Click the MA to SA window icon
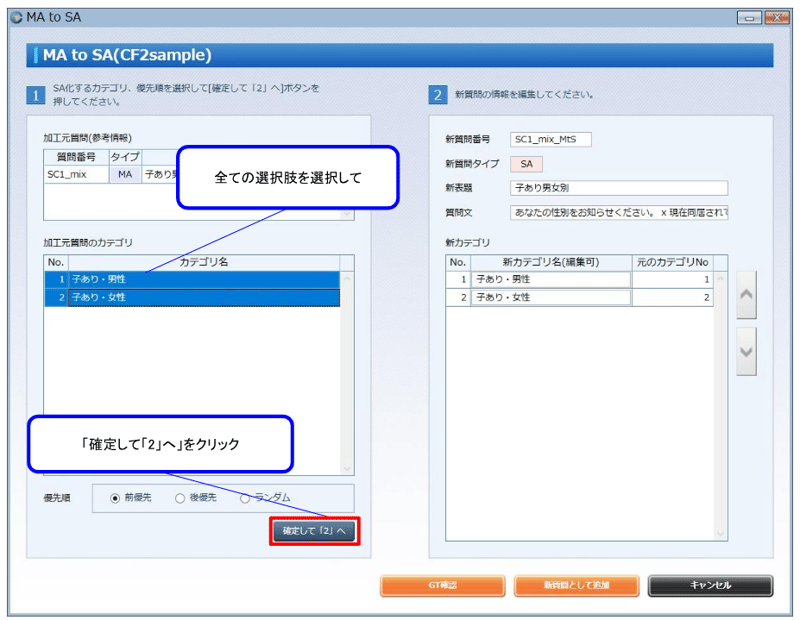Image resolution: width=800 pixels, height=620 pixels. click(x=14, y=17)
